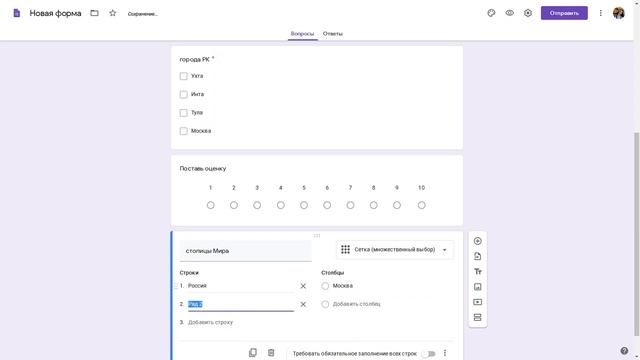640x360 pixels.
Task: Switch to the Ответы tab
Action: 333,34
